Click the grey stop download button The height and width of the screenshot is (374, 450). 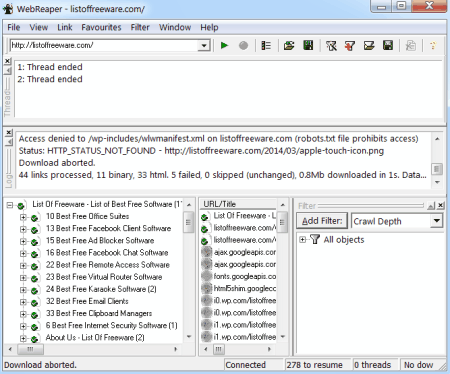click(243, 45)
